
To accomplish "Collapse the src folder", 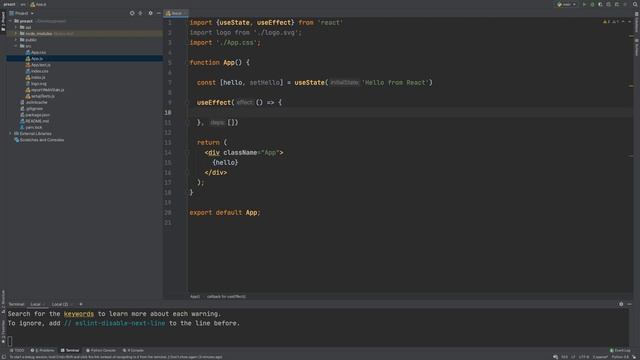I will click(16, 46).
